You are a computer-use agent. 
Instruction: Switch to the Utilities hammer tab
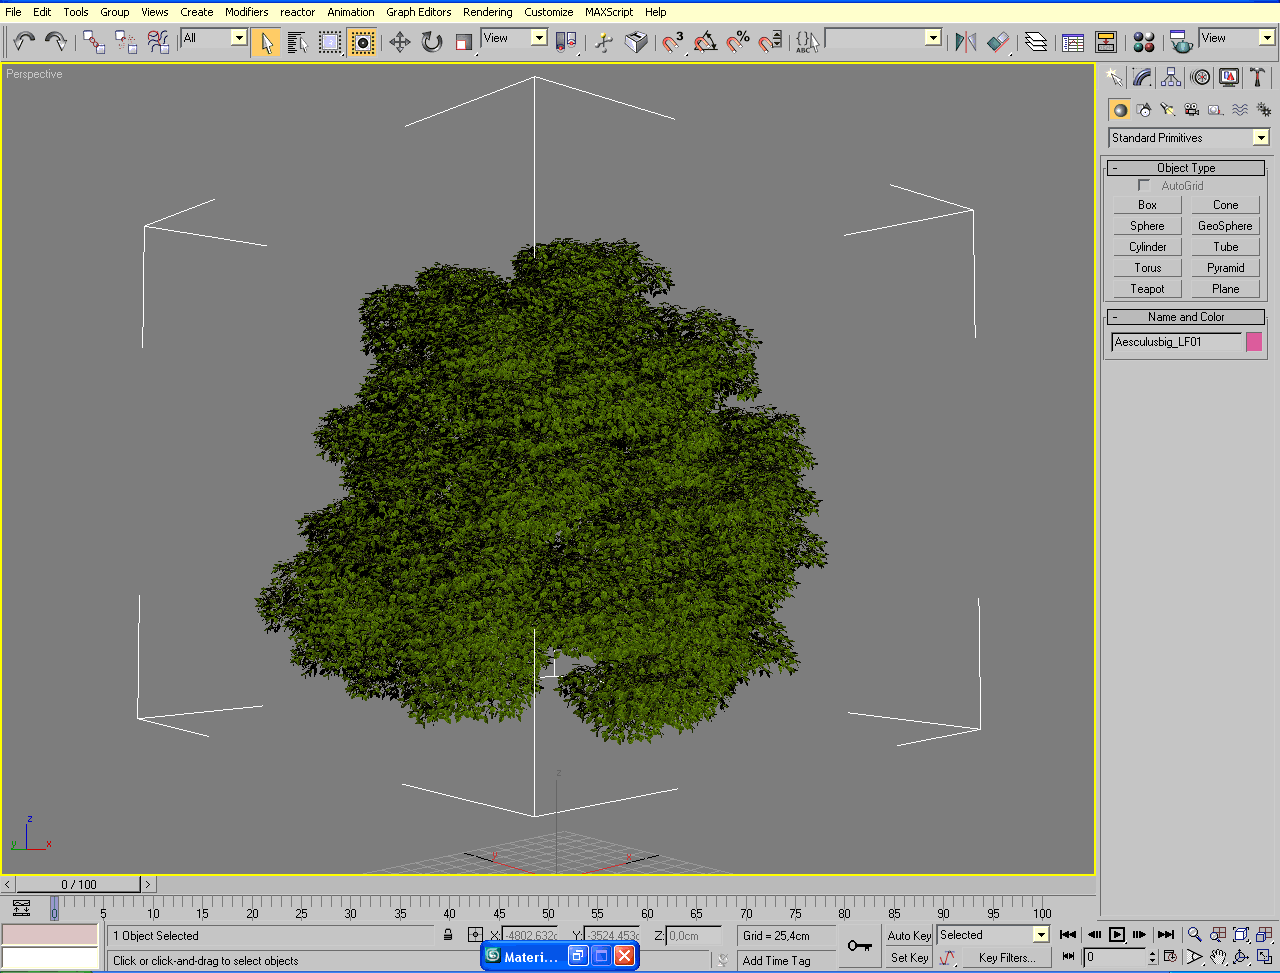click(x=1258, y=78)
